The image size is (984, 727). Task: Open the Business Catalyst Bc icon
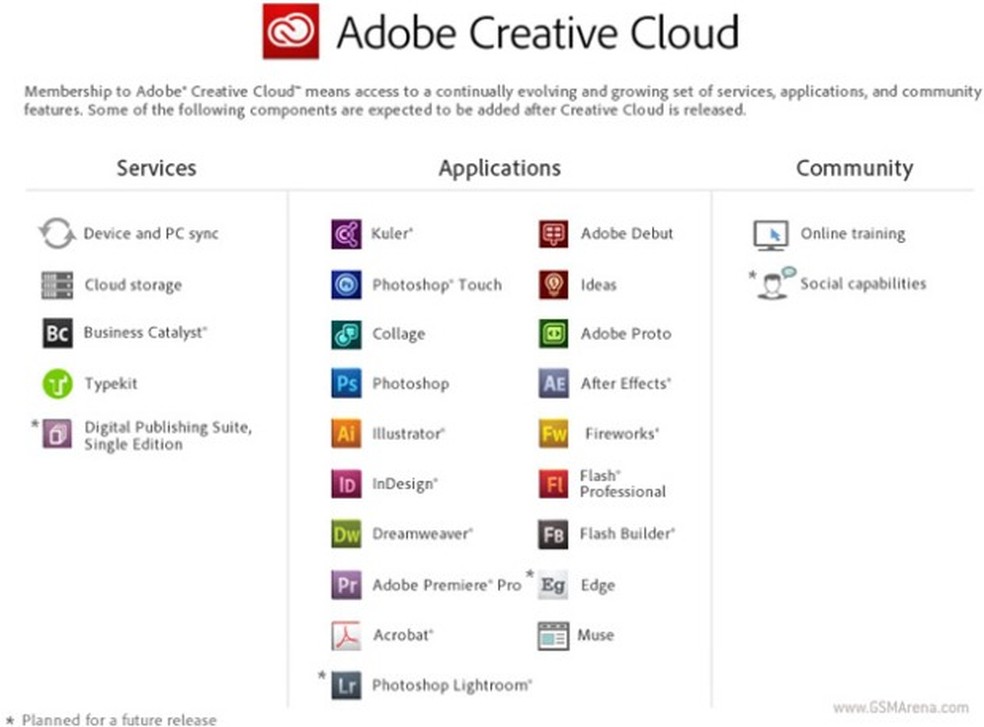pyautogui.click(x=57, y=333)
